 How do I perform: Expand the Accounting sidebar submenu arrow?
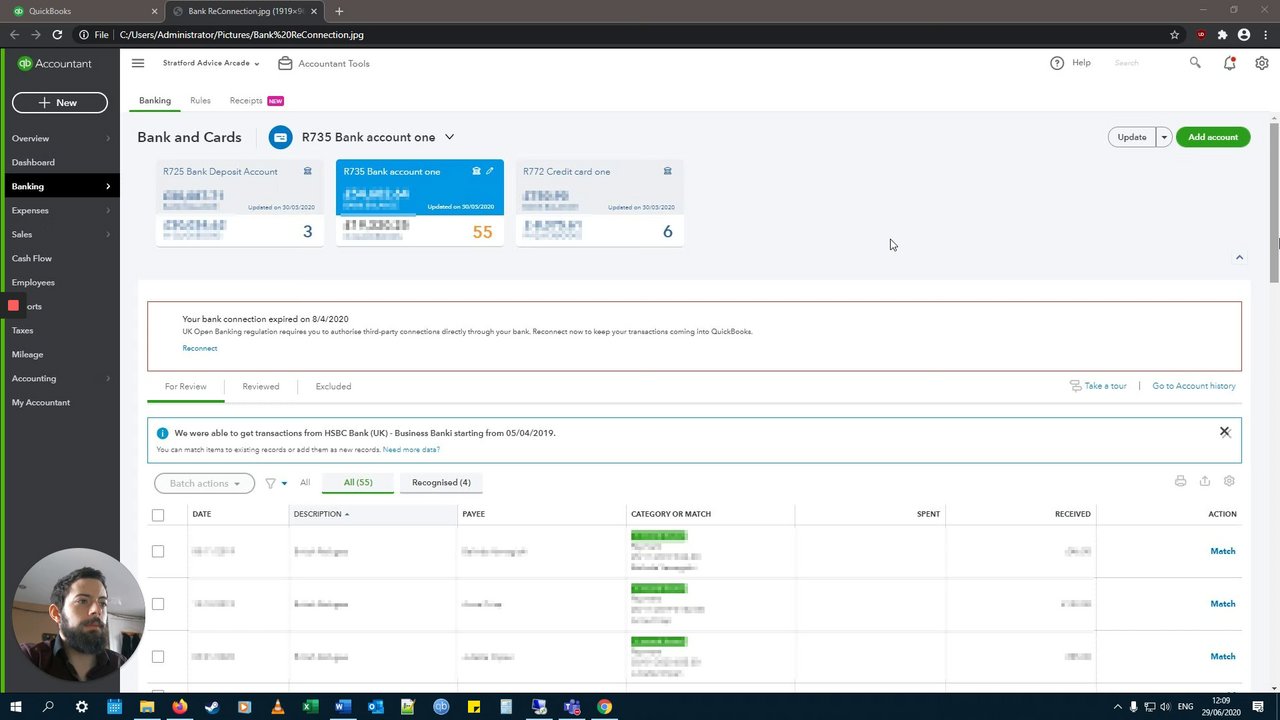pyautogui.click(x=108, y=378)
